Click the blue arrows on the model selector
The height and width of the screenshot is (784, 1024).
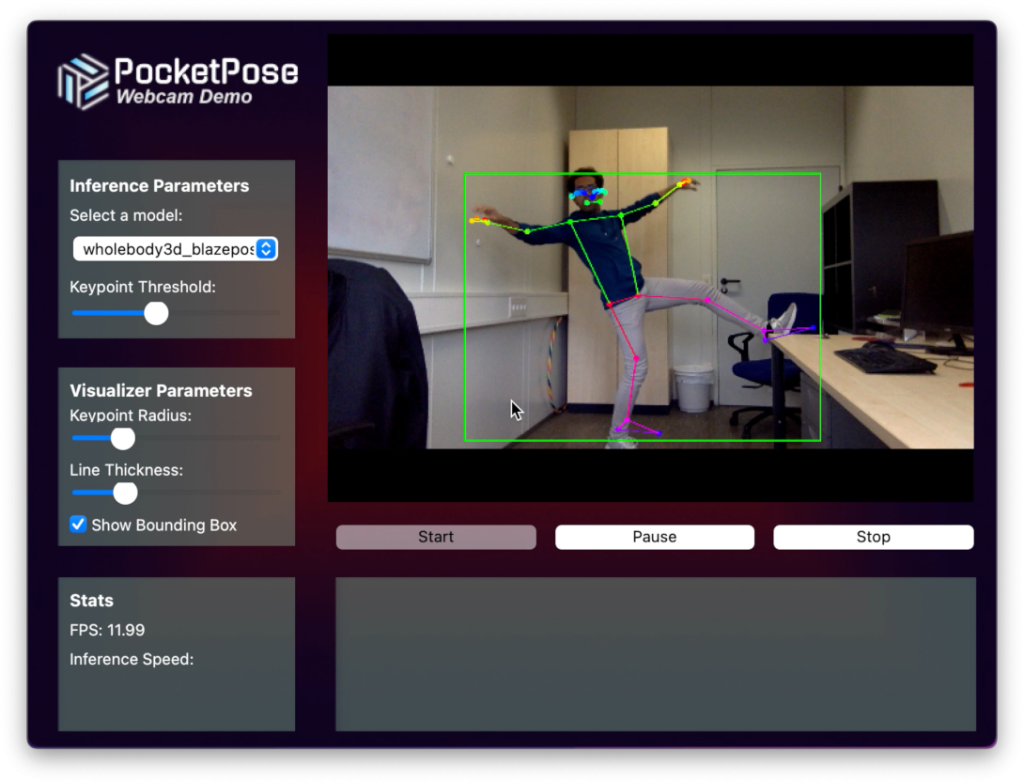click(266, 249)
